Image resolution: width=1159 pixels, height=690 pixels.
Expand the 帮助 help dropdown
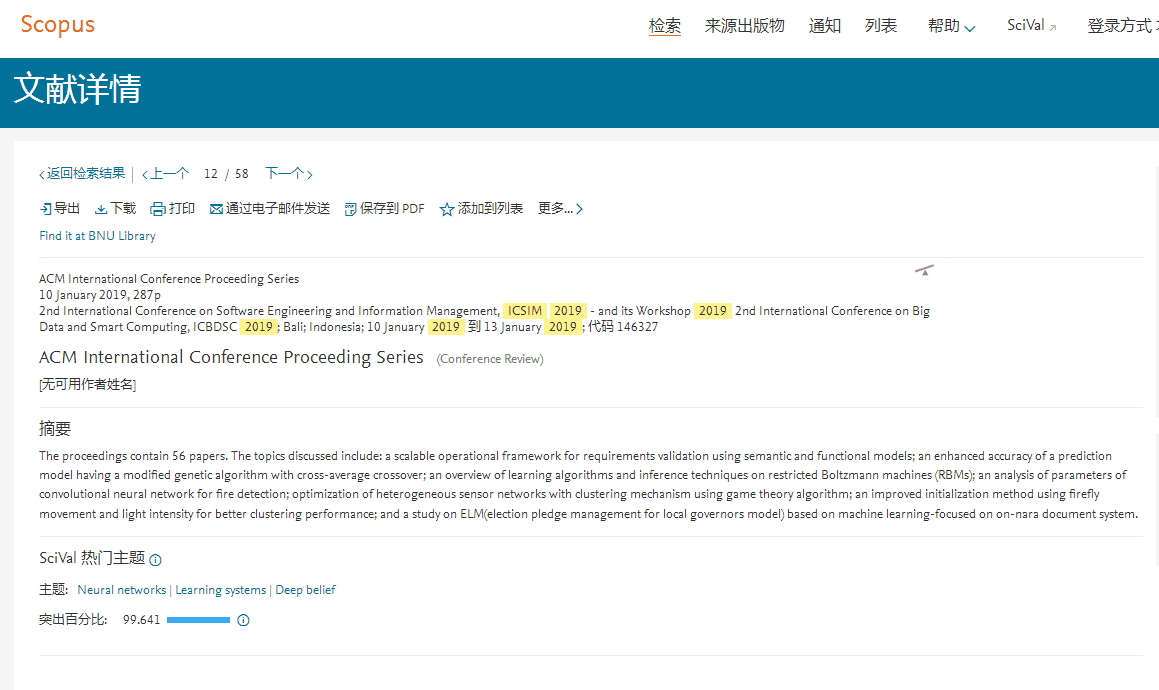coord(951,26)
